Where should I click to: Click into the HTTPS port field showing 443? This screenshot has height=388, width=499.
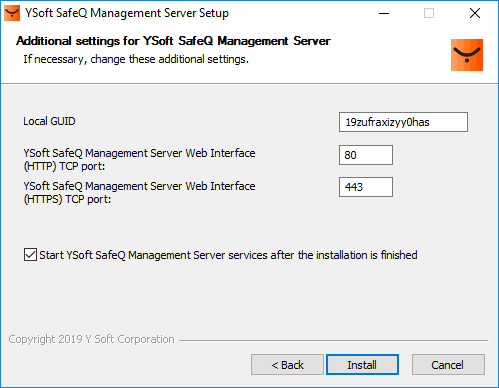click(x=366, y=187)
